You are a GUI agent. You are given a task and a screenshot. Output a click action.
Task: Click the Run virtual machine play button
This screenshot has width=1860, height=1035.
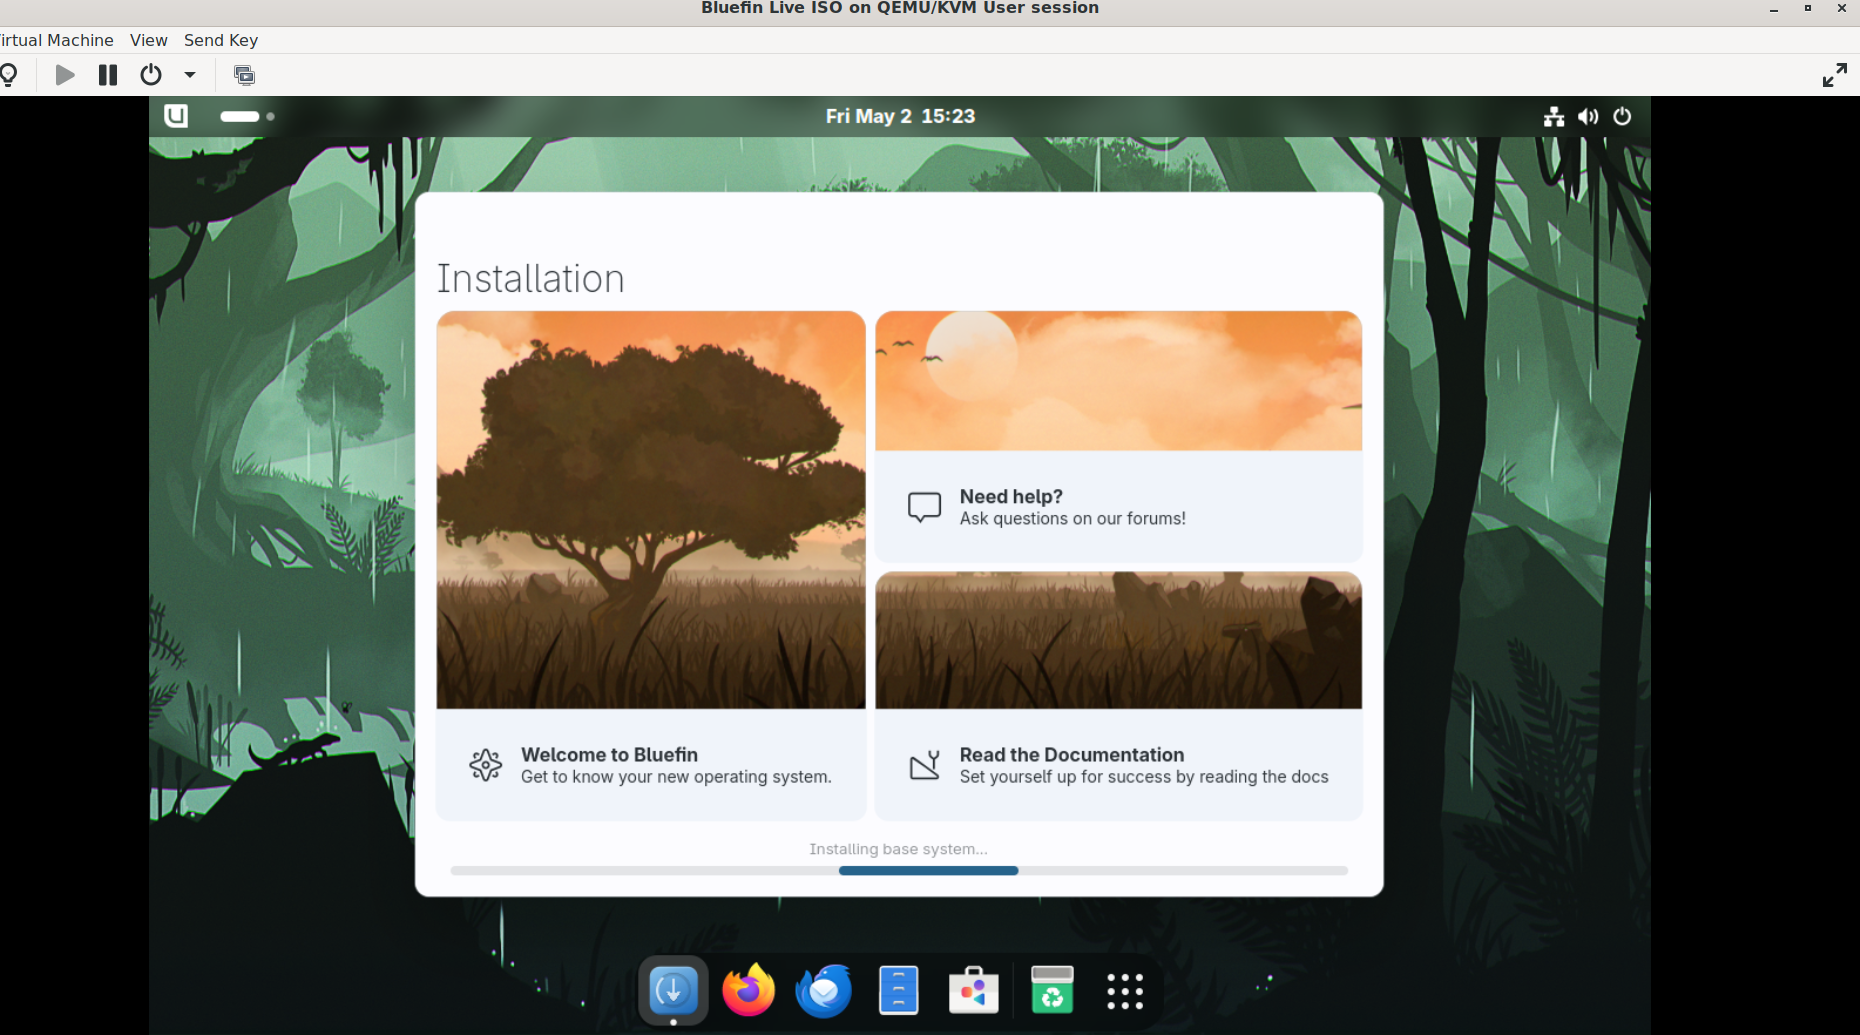click(65, 75)
